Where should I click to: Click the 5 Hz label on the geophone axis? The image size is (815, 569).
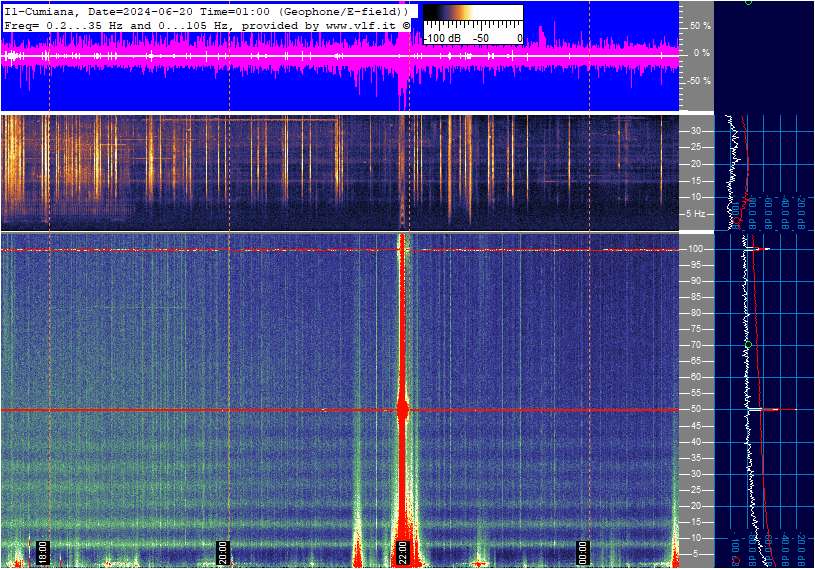coord(695,214)
